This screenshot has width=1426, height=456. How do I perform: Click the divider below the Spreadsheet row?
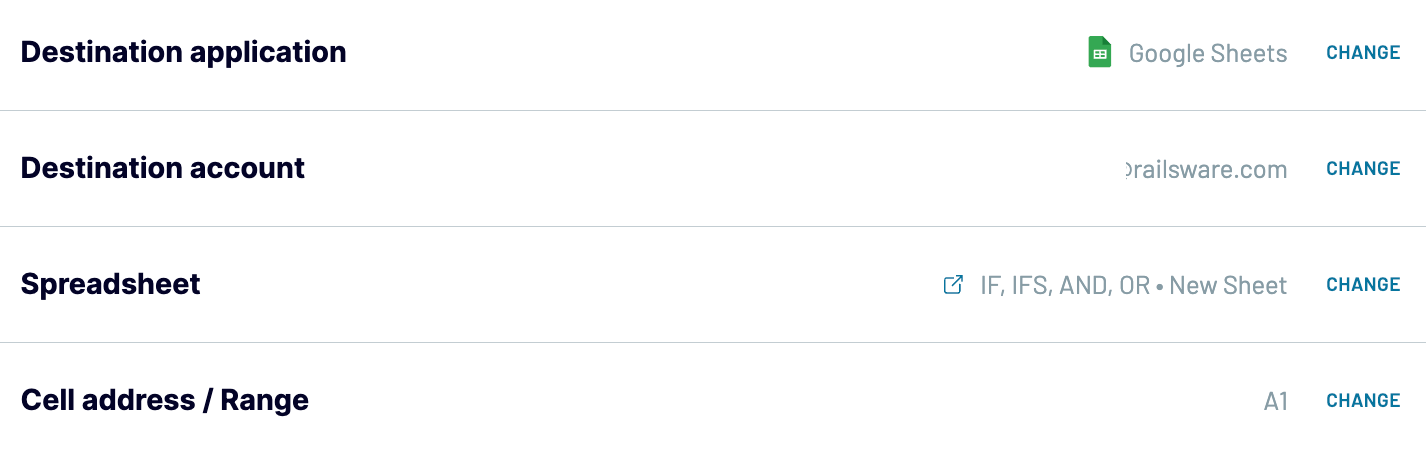click(713, 342)
